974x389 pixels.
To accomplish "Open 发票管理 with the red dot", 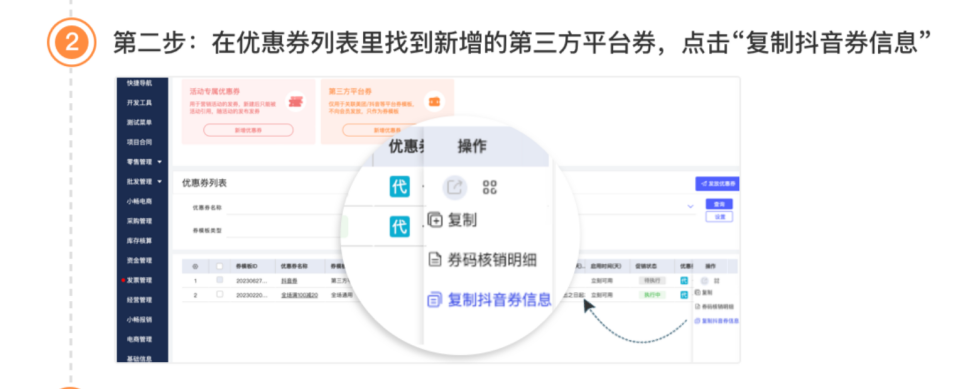I will pos(139,280).
